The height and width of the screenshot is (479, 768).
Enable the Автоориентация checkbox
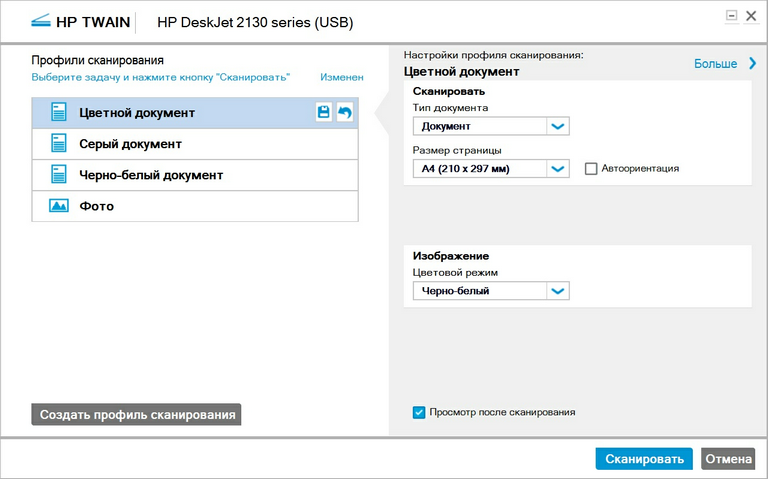pos(591,168)
